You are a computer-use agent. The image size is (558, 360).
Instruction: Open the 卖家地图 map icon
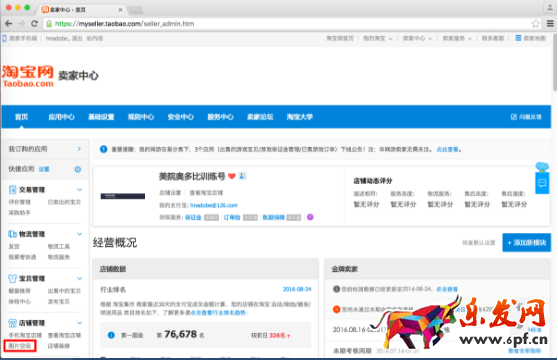(518, 38)
